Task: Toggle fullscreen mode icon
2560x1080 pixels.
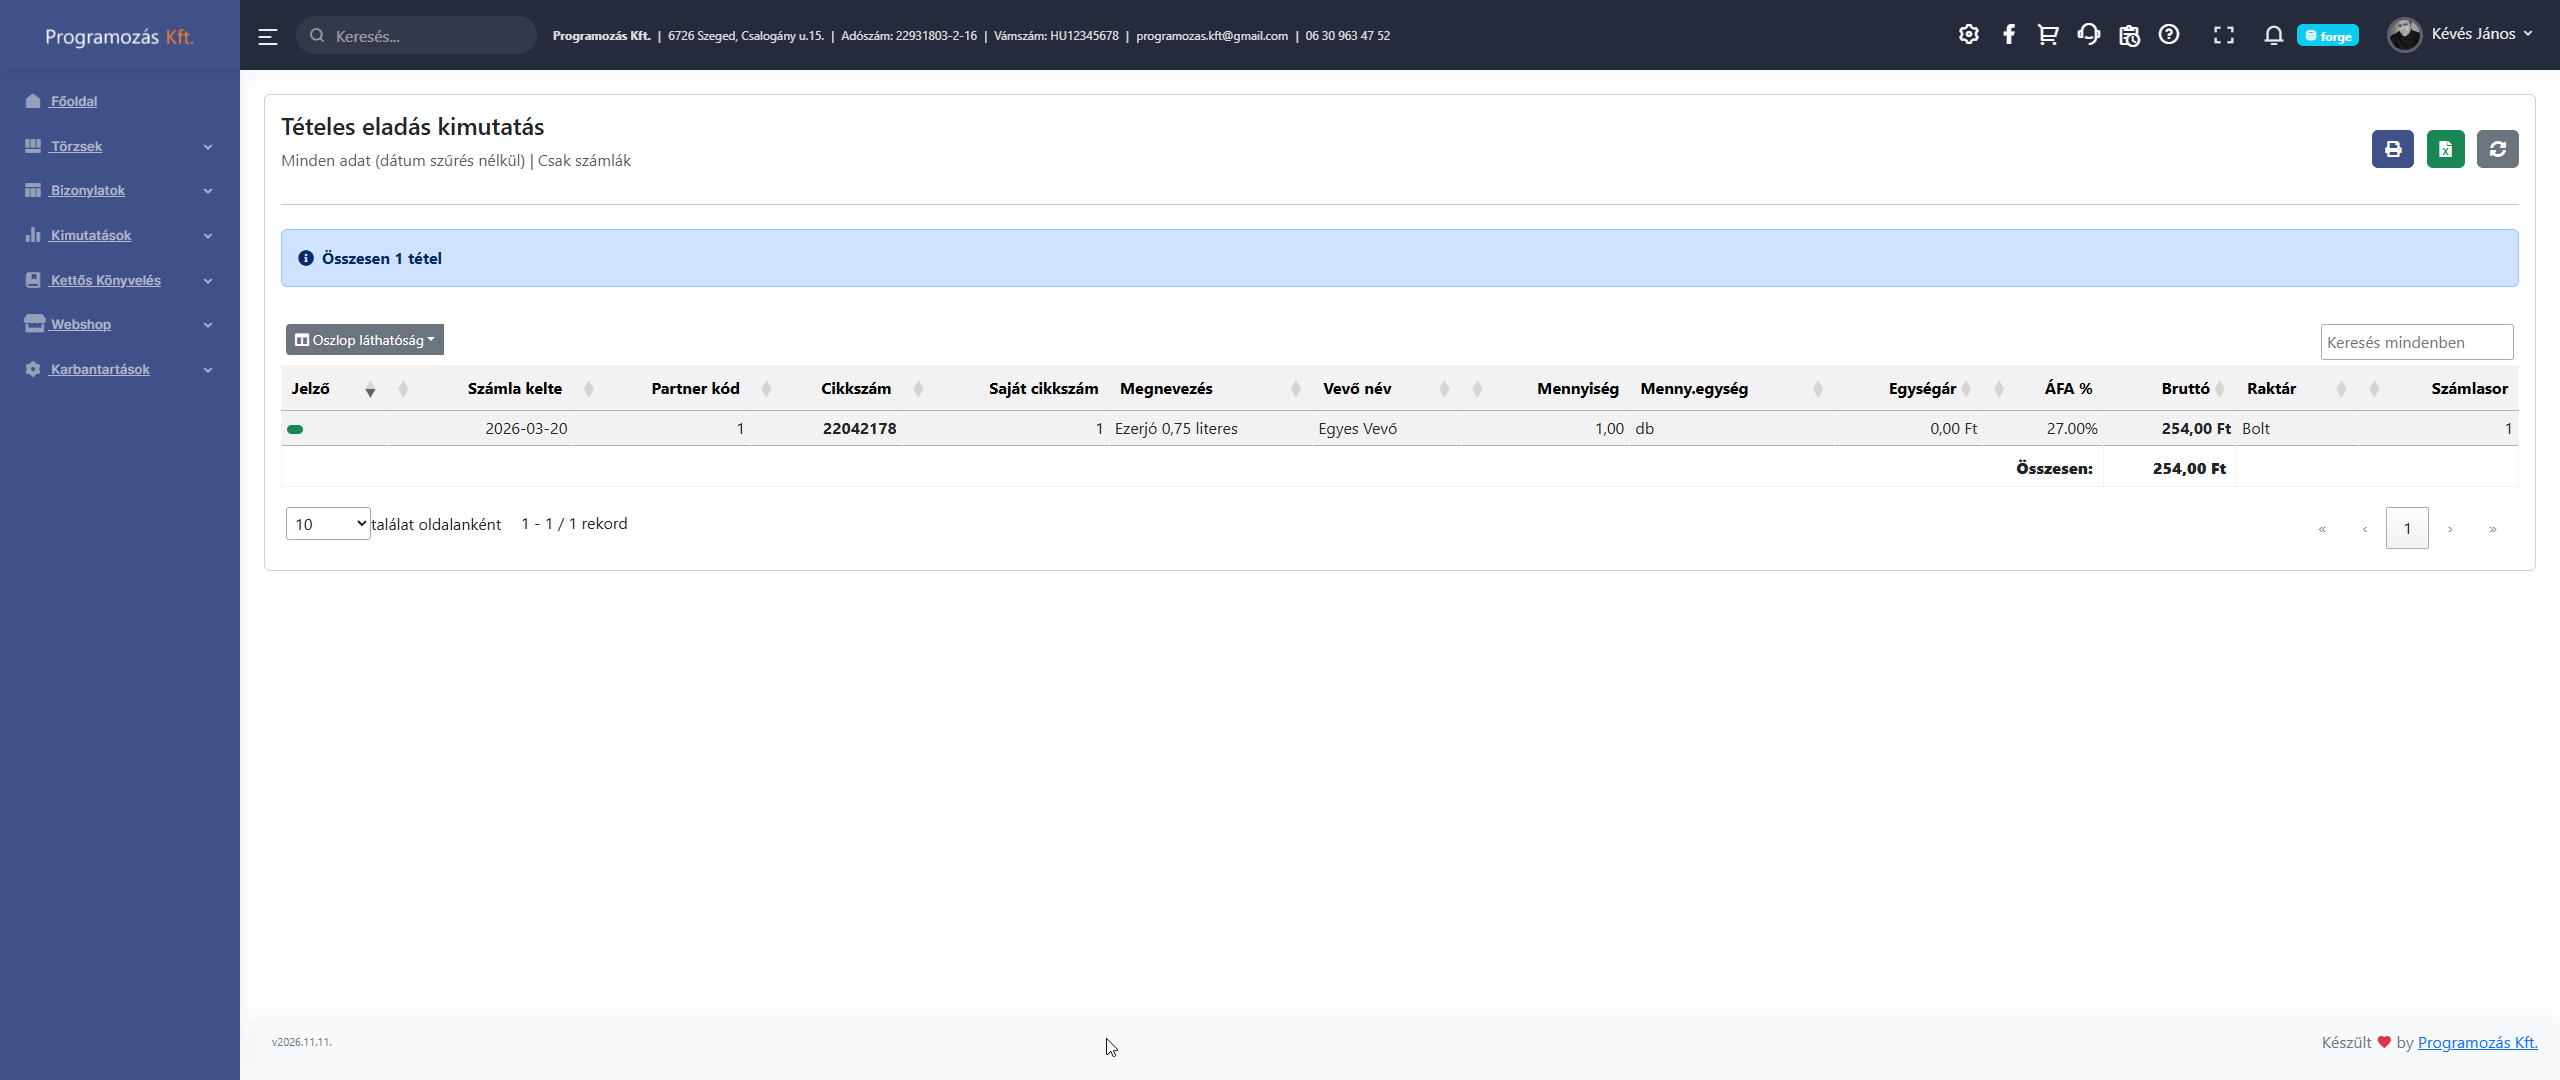Action: [x=2223, y=35]
